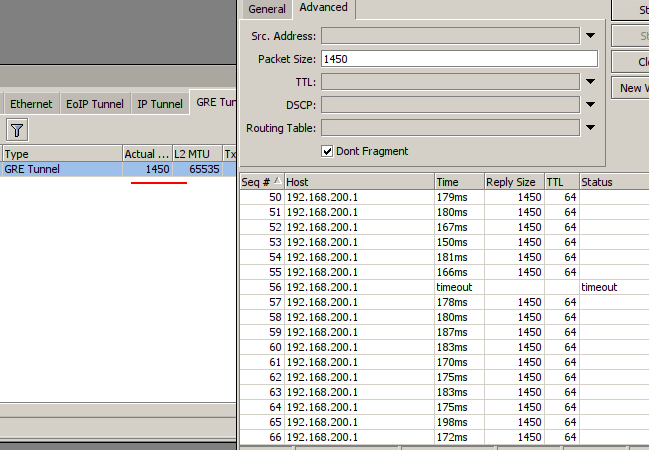Image resolution: width=649 pixels, height=450 pixels.
Task: Select the GRE Tunnel interface row
Action: point(118,169)
